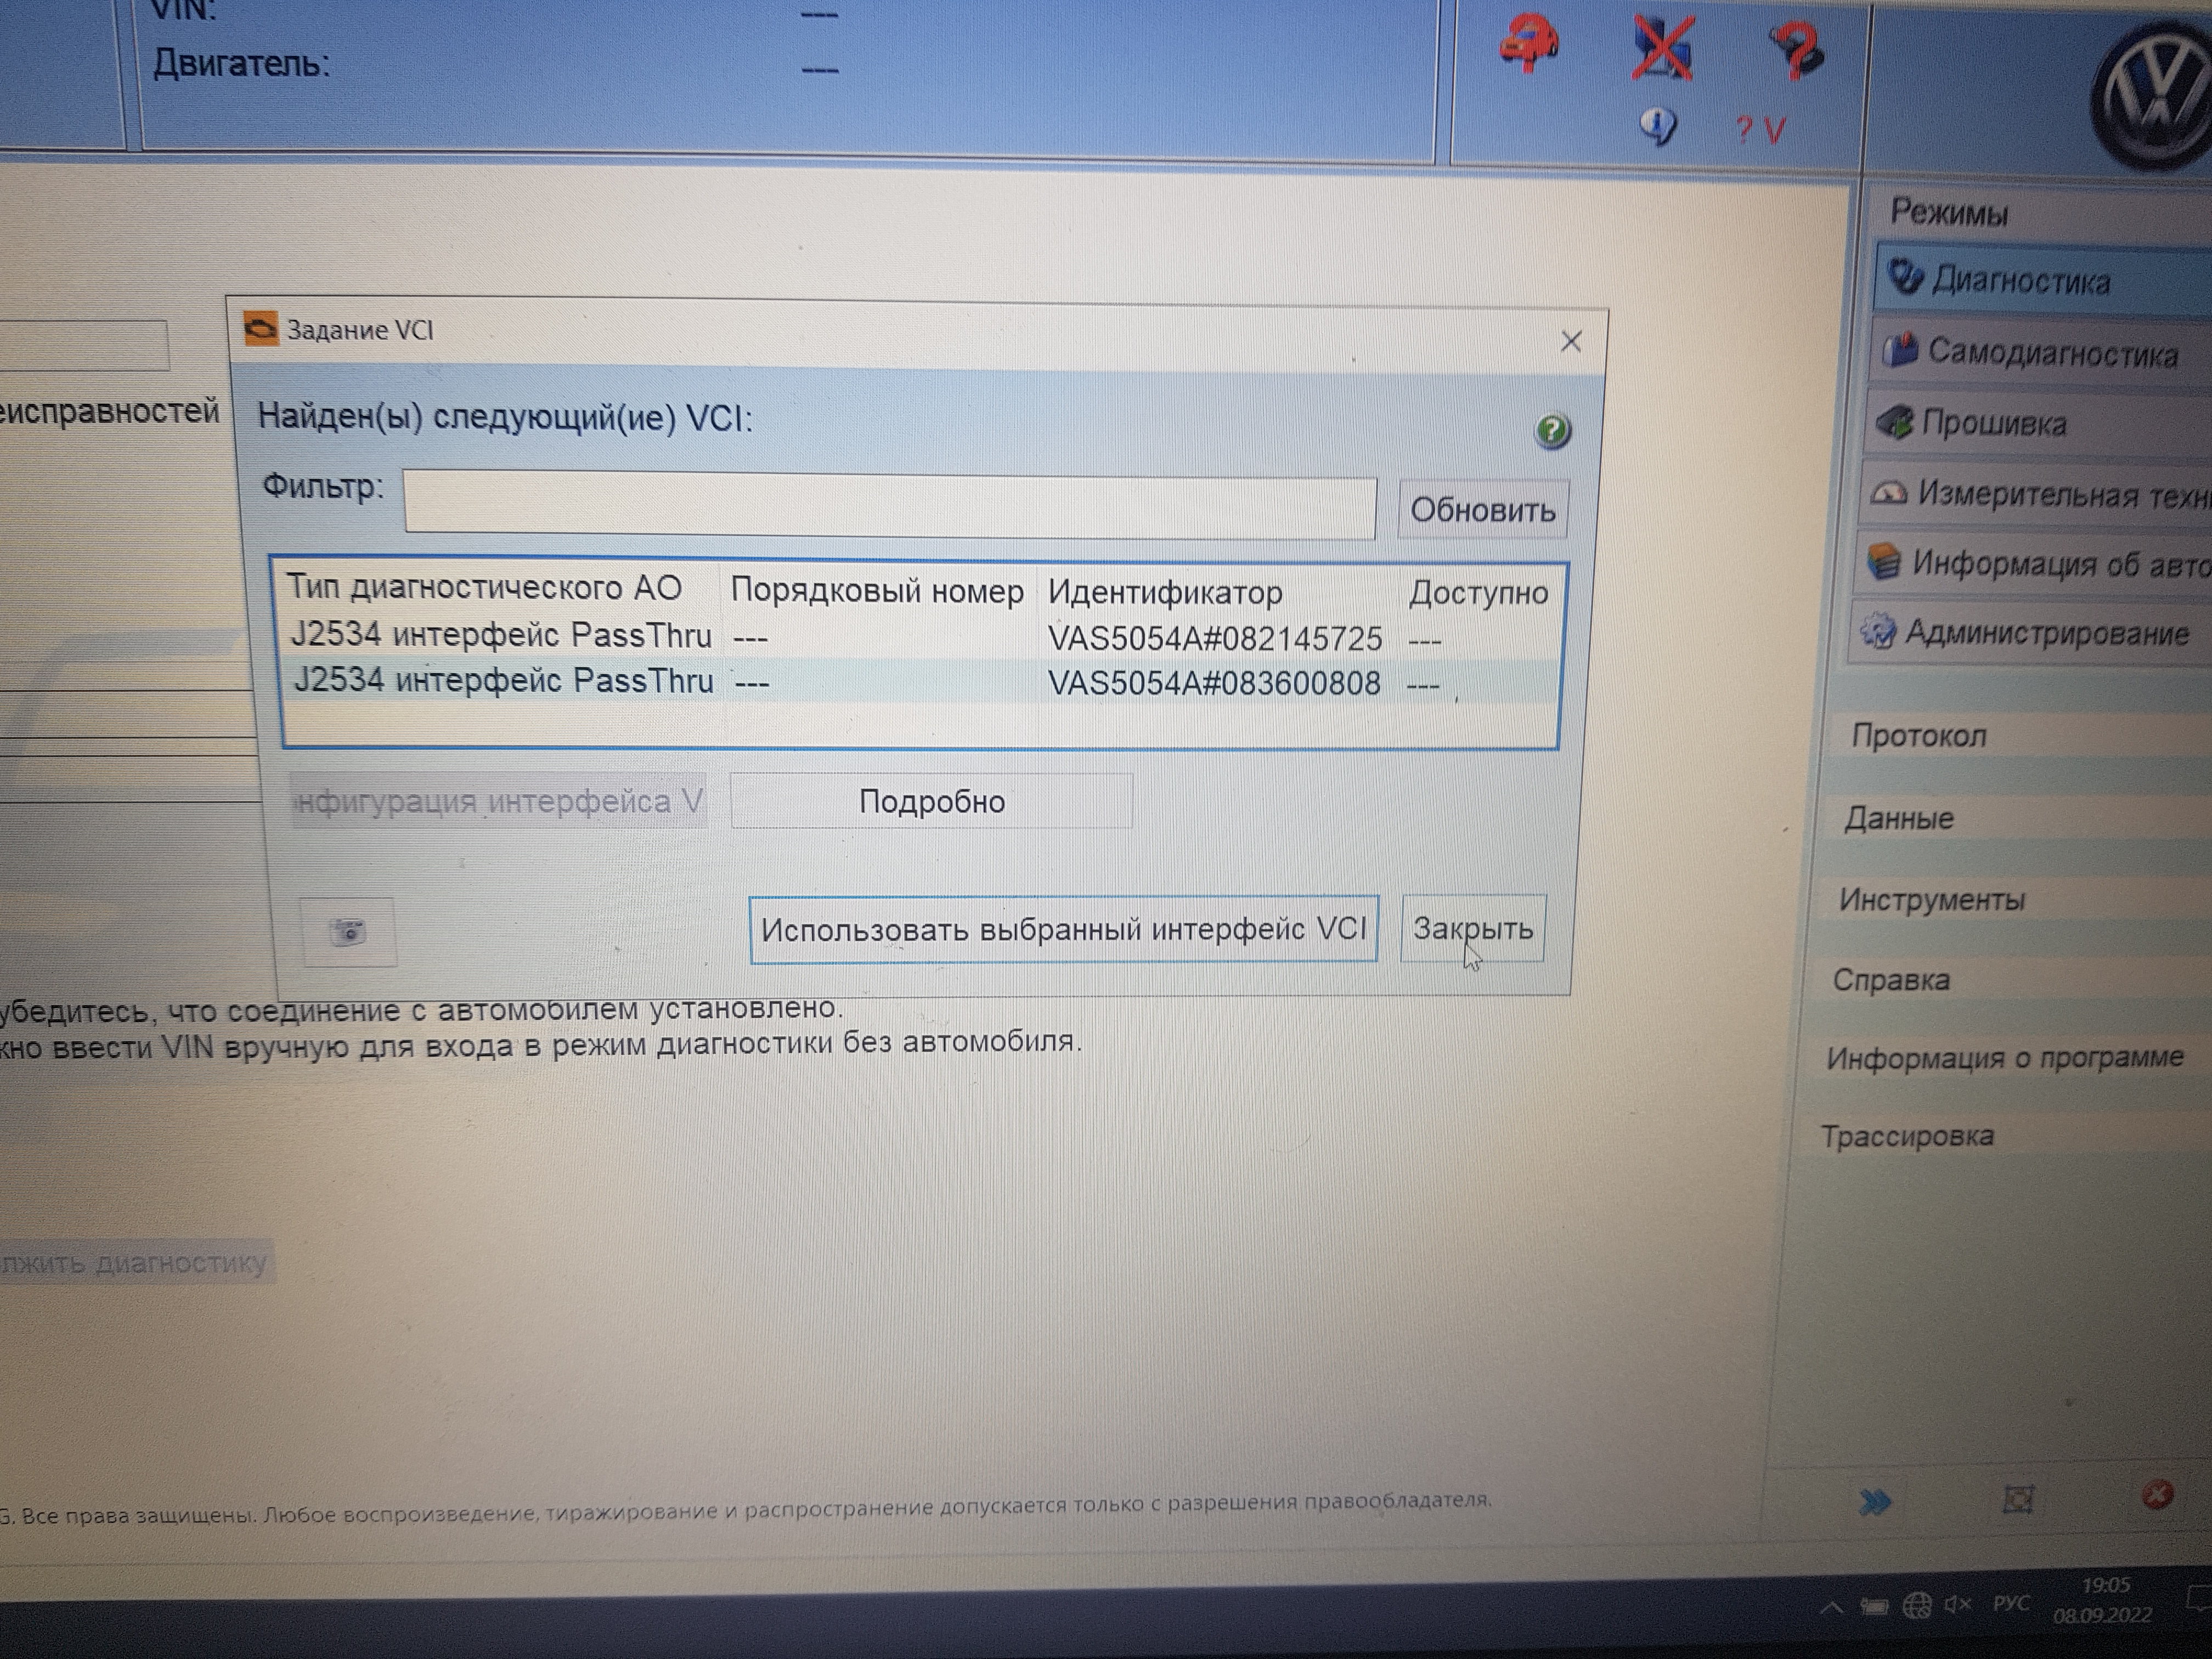Expand the Протокол menu section
The width and height of the screenshot is (2212, 1659).
(x=1918, y=736)
